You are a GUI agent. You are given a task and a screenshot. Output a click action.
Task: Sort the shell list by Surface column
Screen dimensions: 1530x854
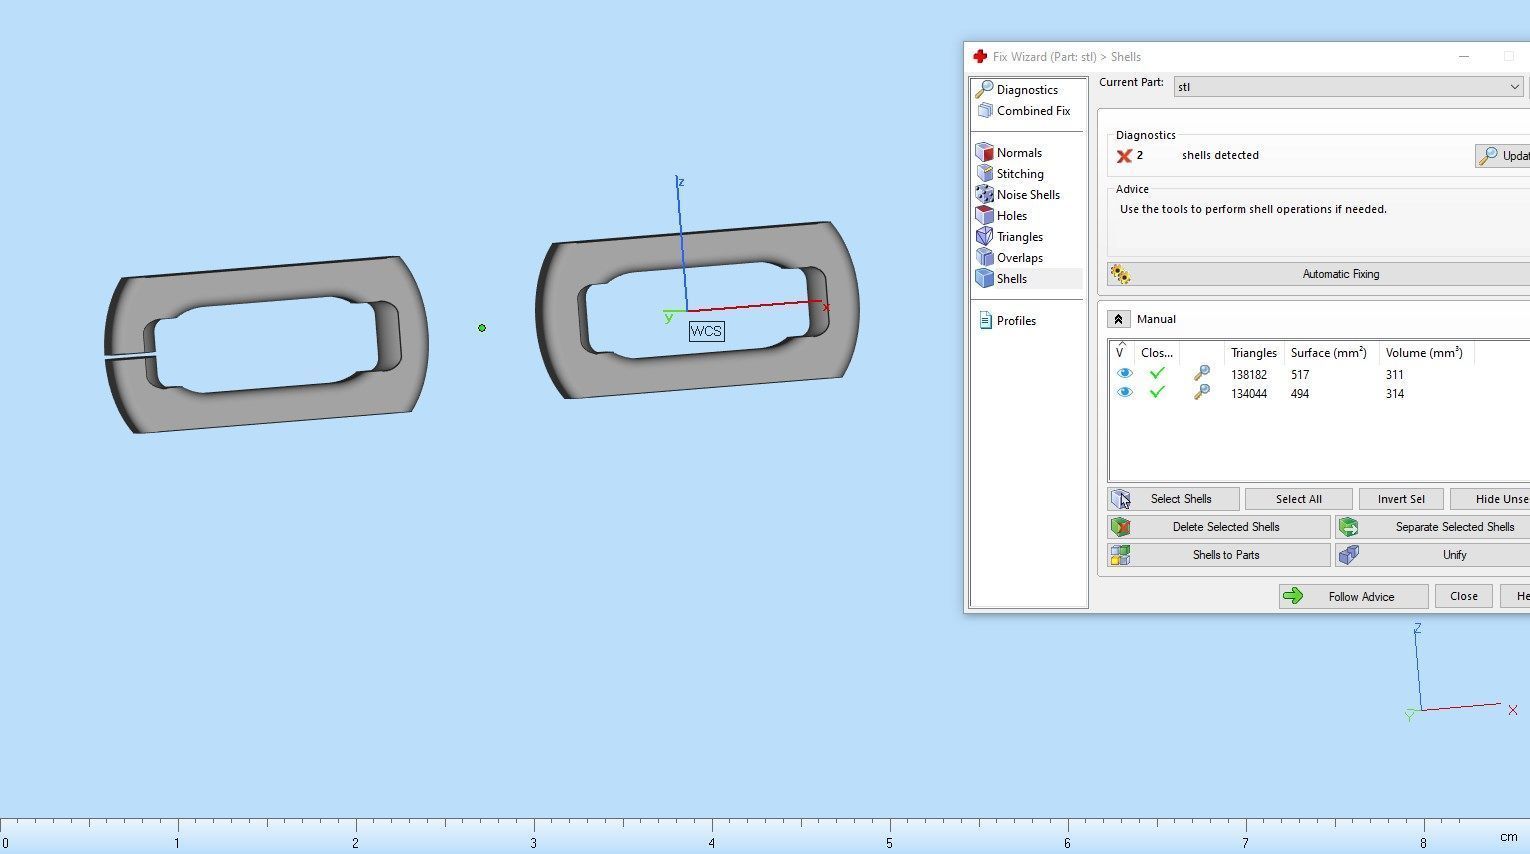pyautogui.click(x=1328, y=353)
